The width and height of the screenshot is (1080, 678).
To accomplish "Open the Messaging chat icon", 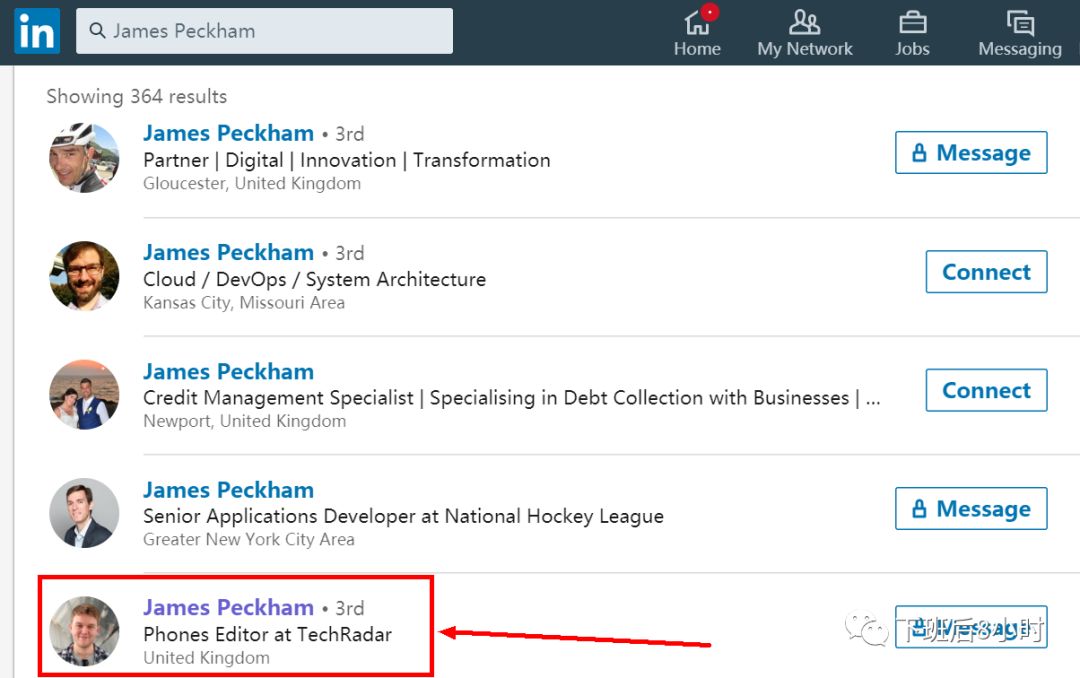I will [1020, 22].
